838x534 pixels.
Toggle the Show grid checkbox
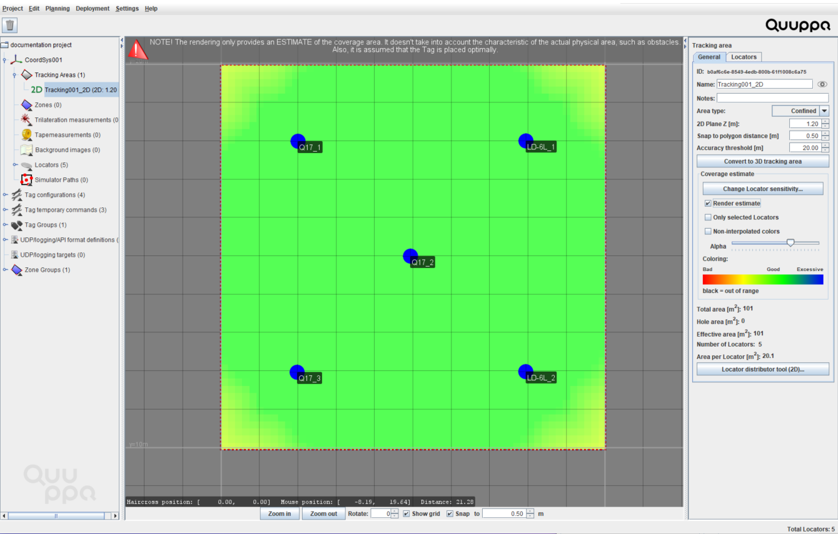click(406, 514)
